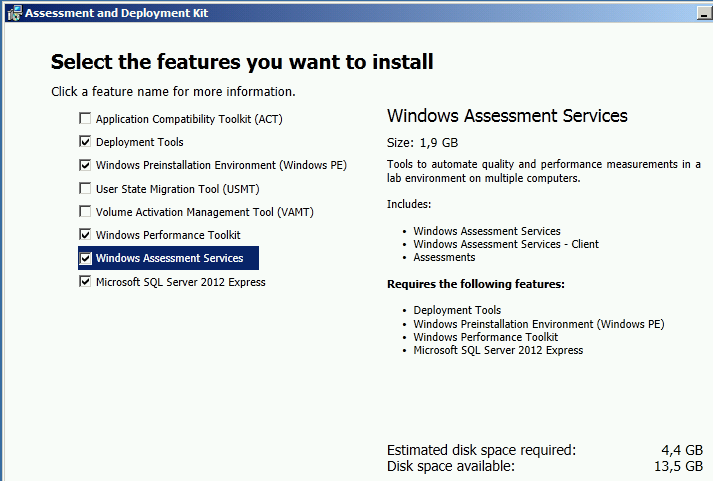Enable Application Compatibility Toolkit (ACT) checkbox
This screenshot has height=481, width=713.
pyautogui.click(x=85, y=119)
